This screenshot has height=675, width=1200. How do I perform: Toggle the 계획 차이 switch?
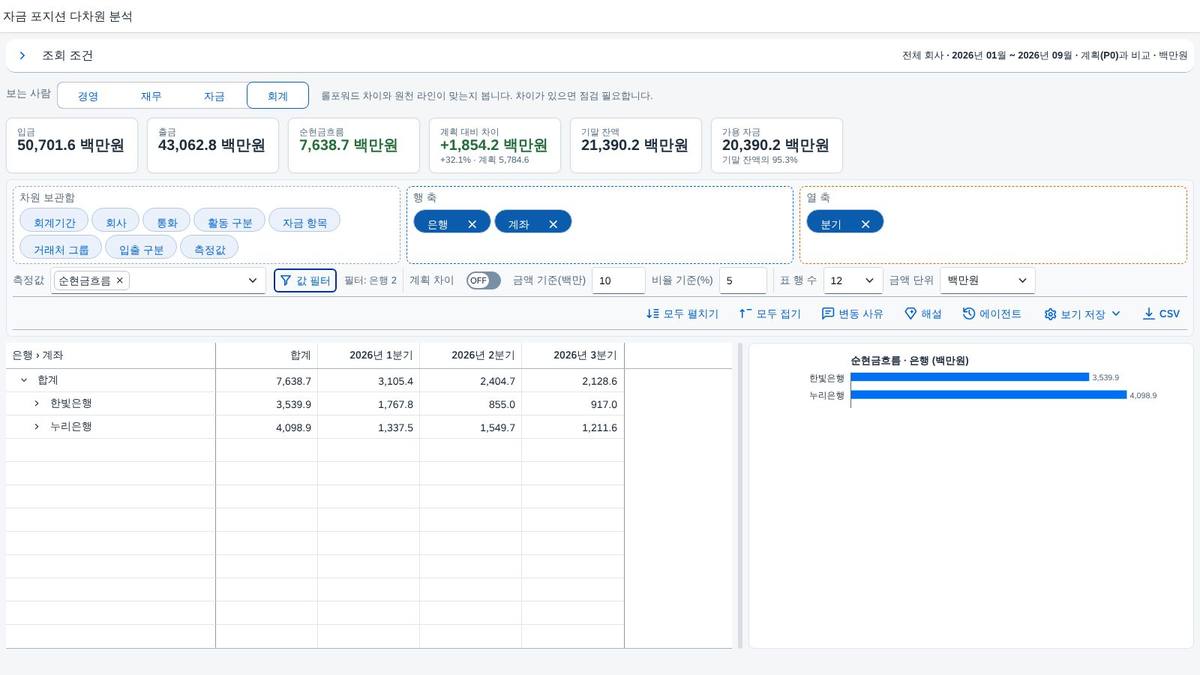483,281
